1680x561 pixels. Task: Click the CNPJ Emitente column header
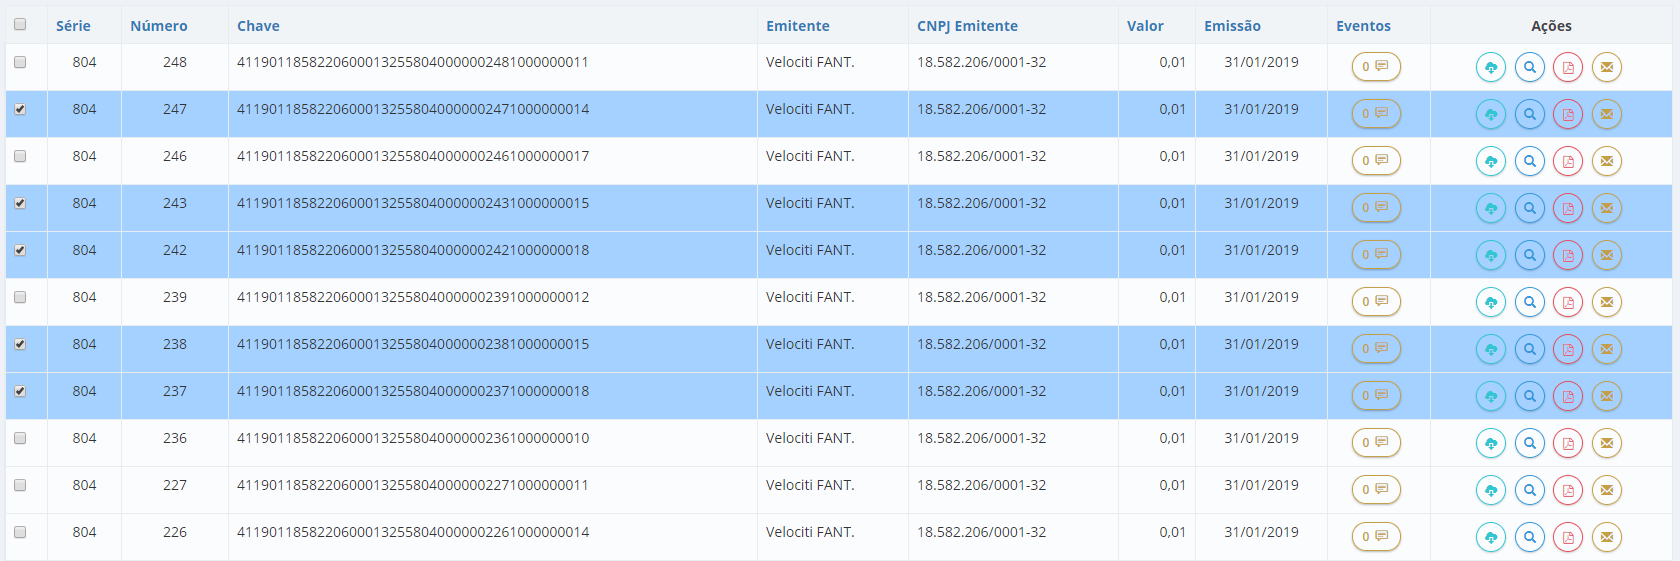[967, 26]
